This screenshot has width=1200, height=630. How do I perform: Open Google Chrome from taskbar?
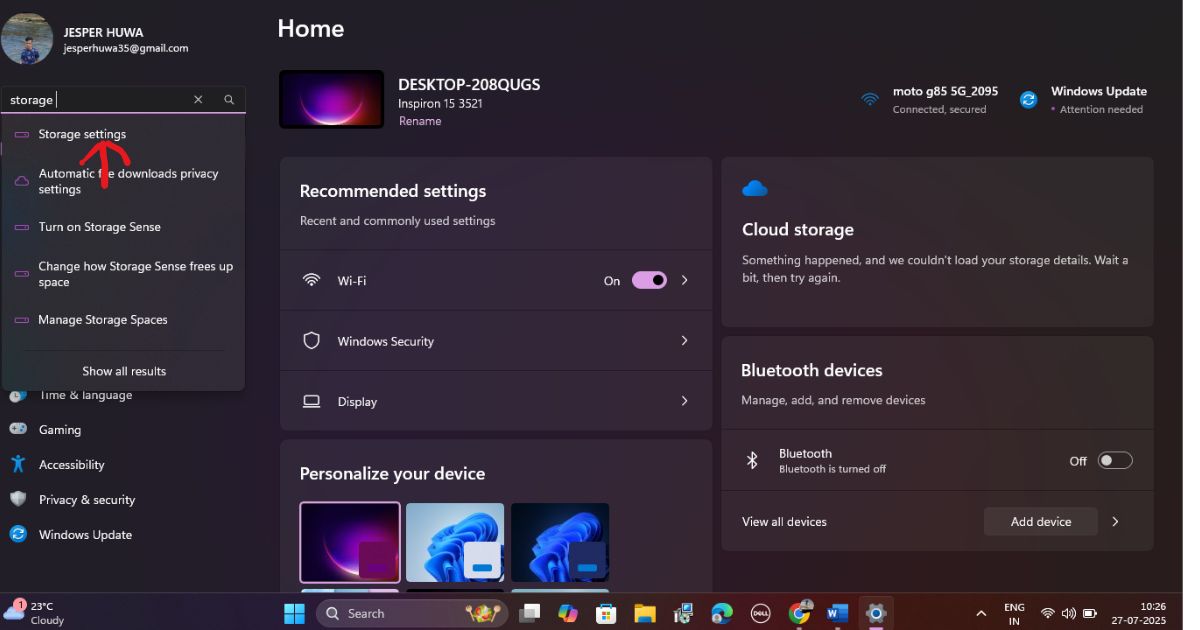tap(799, 613)
